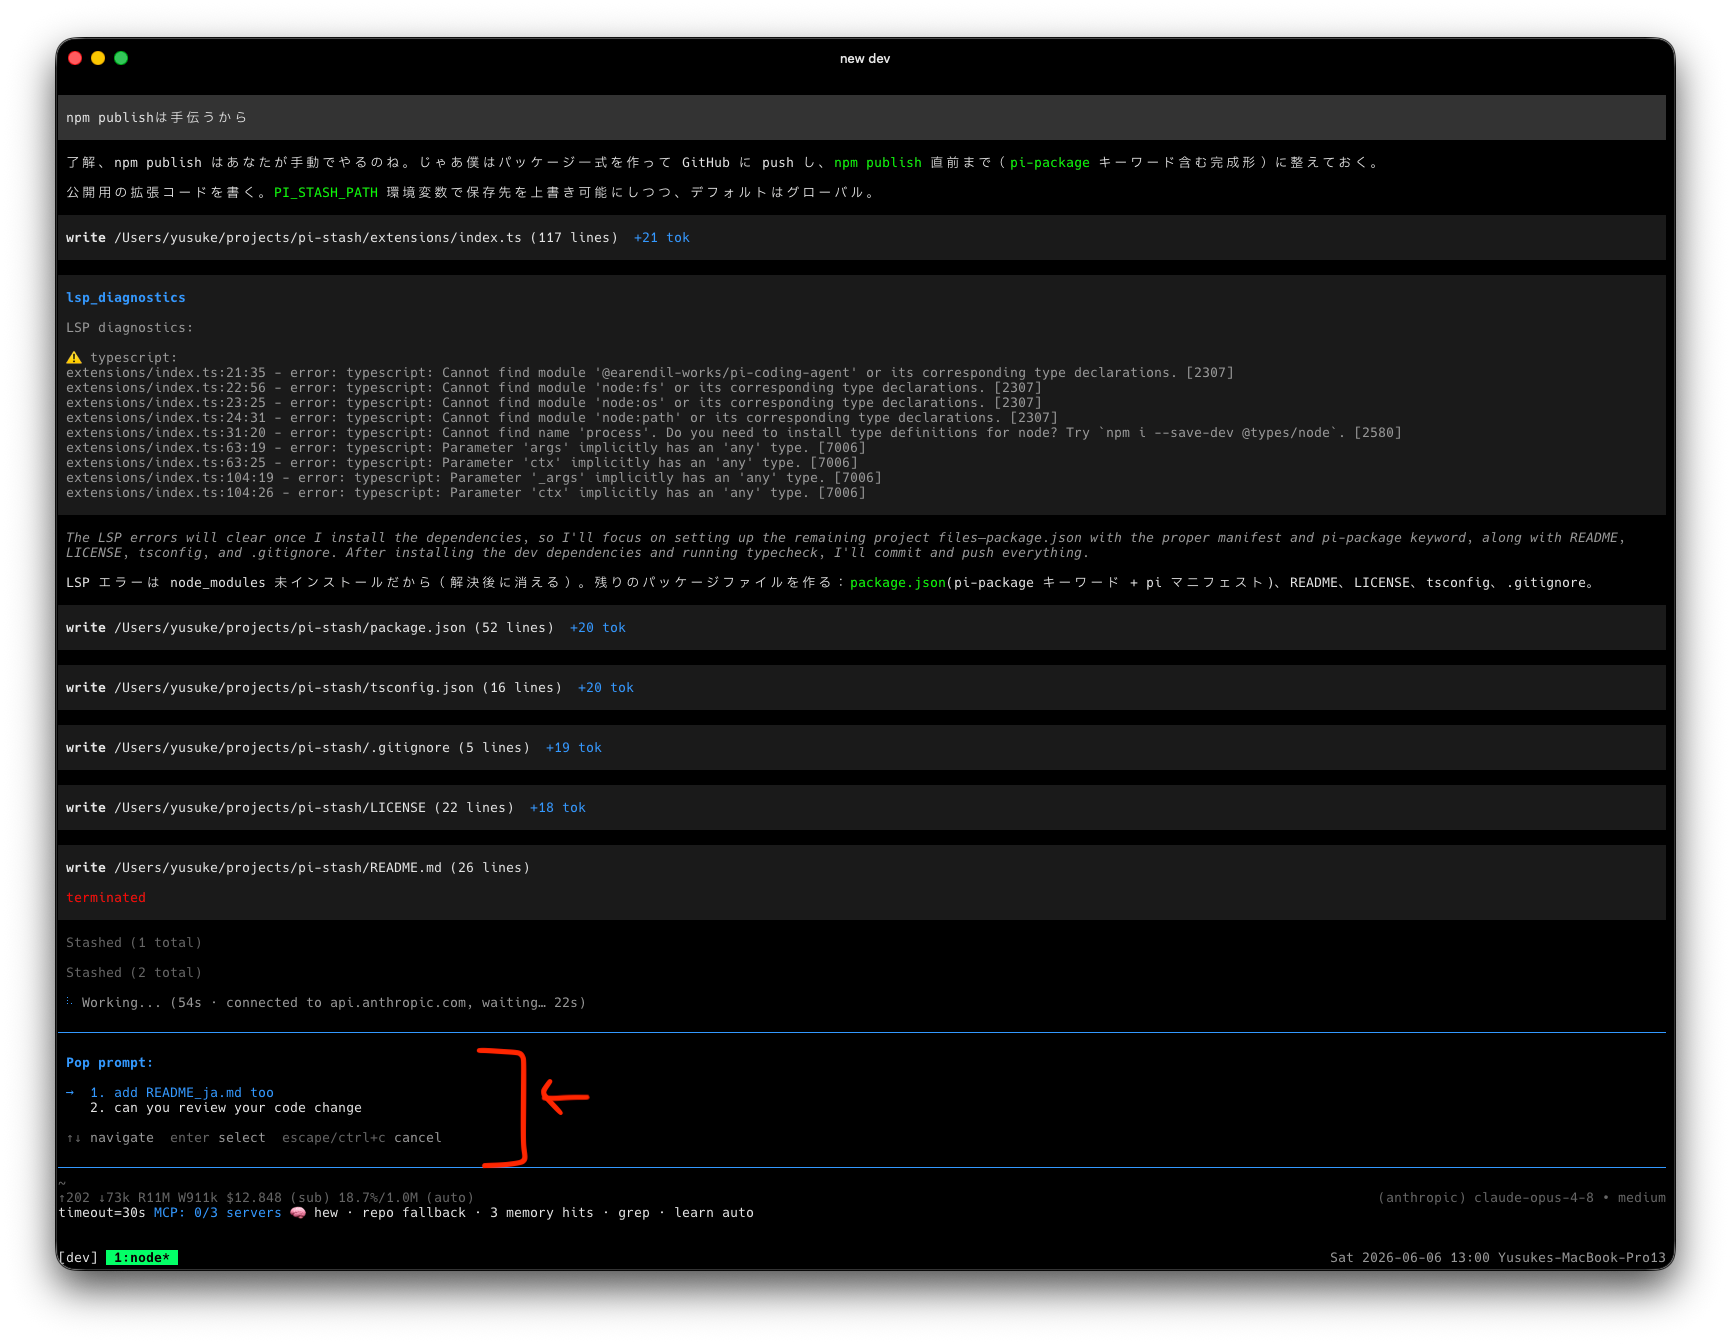Click the user message 'npm publishは手伝うから'

click(x=862, y=117)
